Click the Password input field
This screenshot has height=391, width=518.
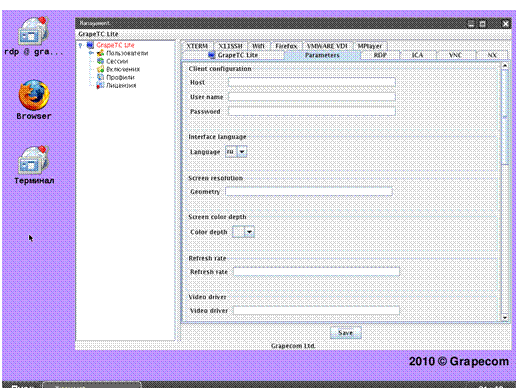(x=312, y=111)
